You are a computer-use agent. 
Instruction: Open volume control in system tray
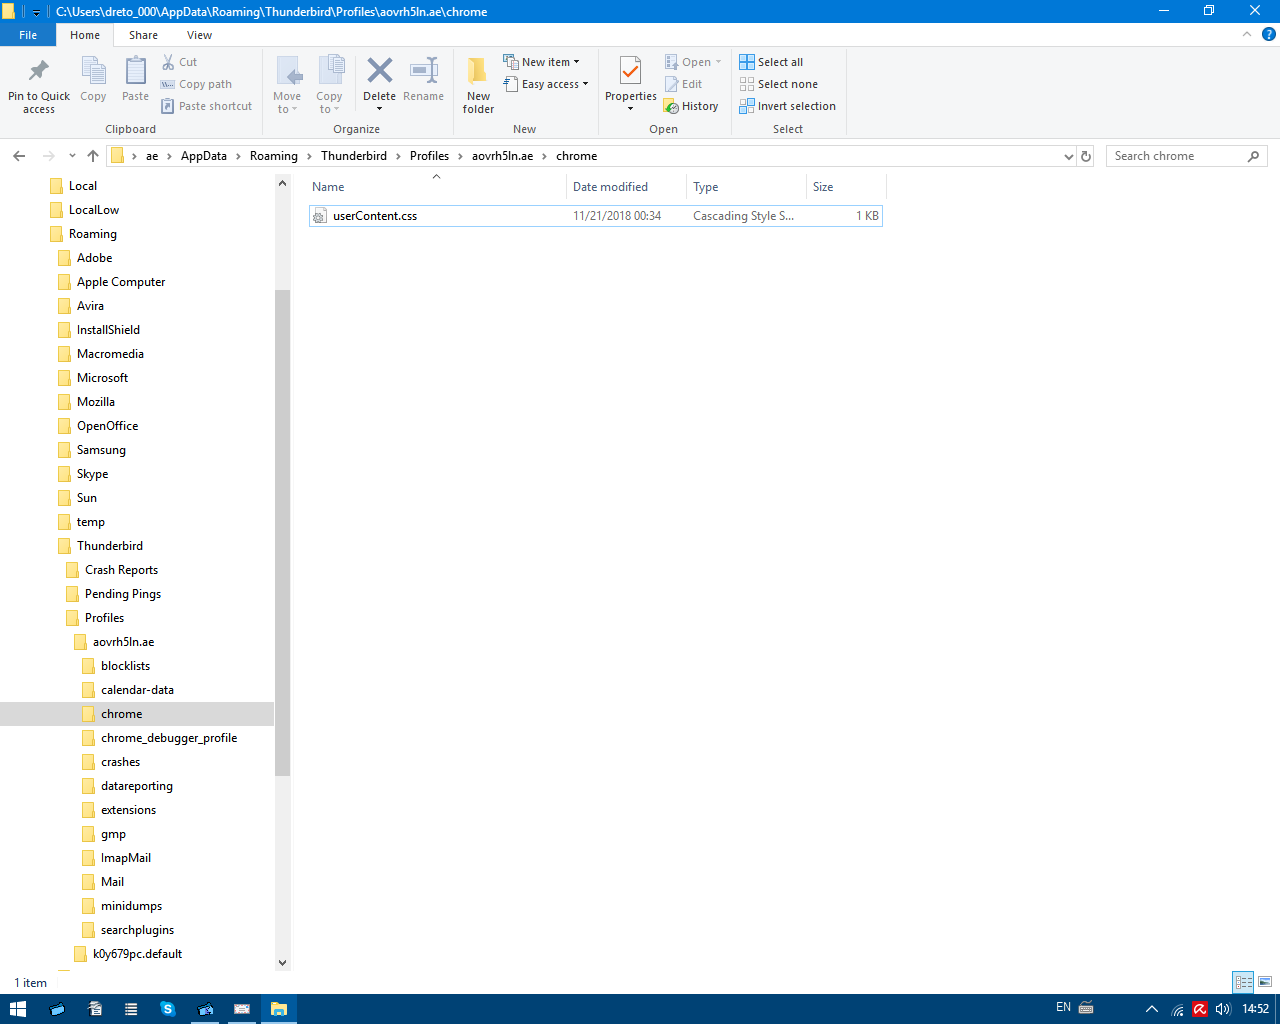pos(1222,1009)
